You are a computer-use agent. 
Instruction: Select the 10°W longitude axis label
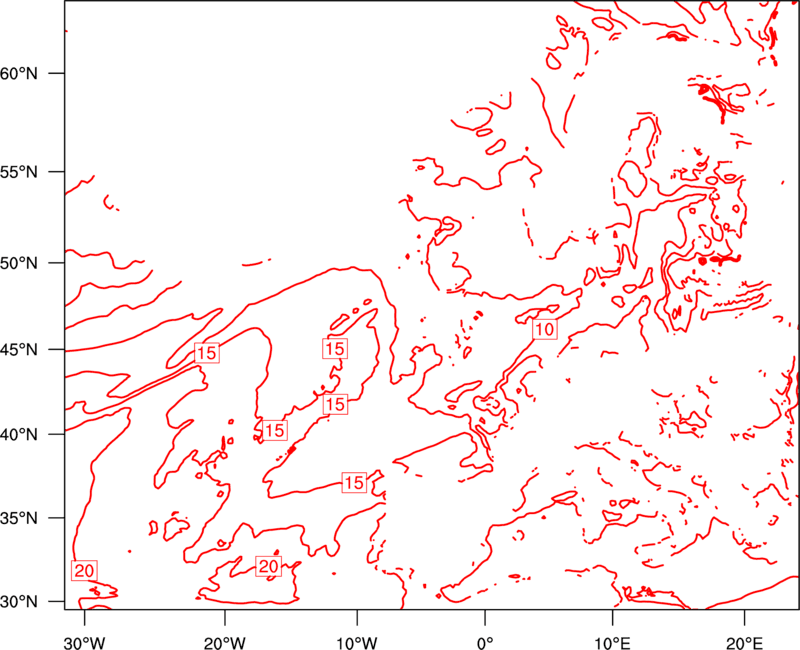tap(357, 643)
